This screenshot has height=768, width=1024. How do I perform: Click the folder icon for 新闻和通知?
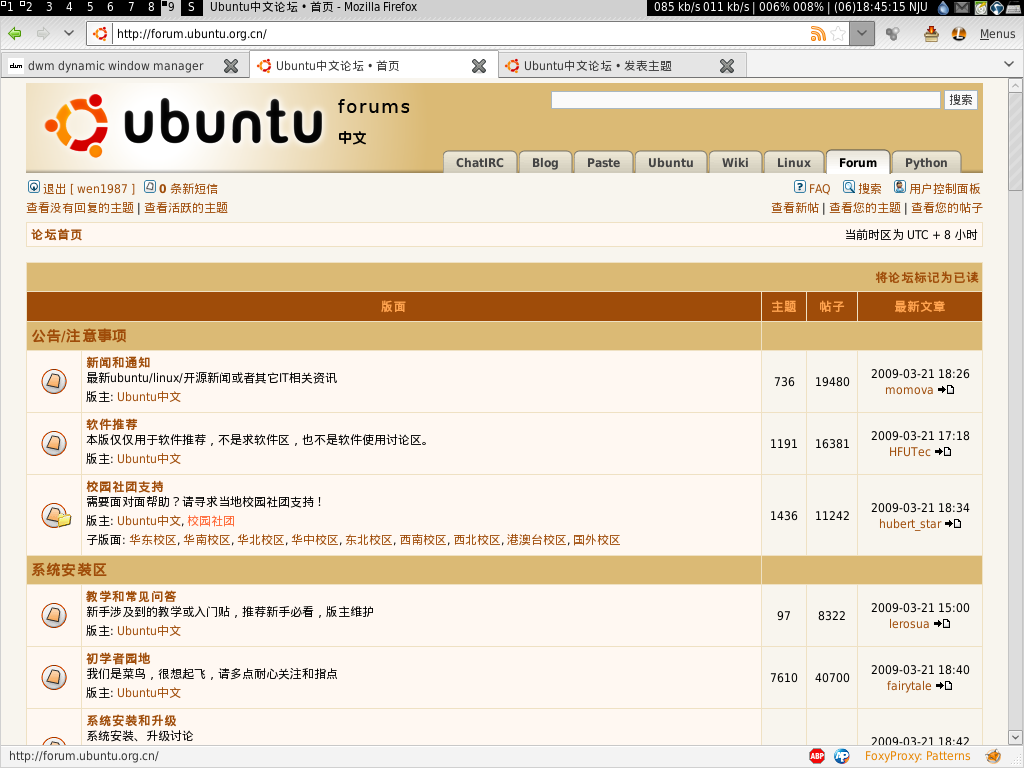[54, 381]
